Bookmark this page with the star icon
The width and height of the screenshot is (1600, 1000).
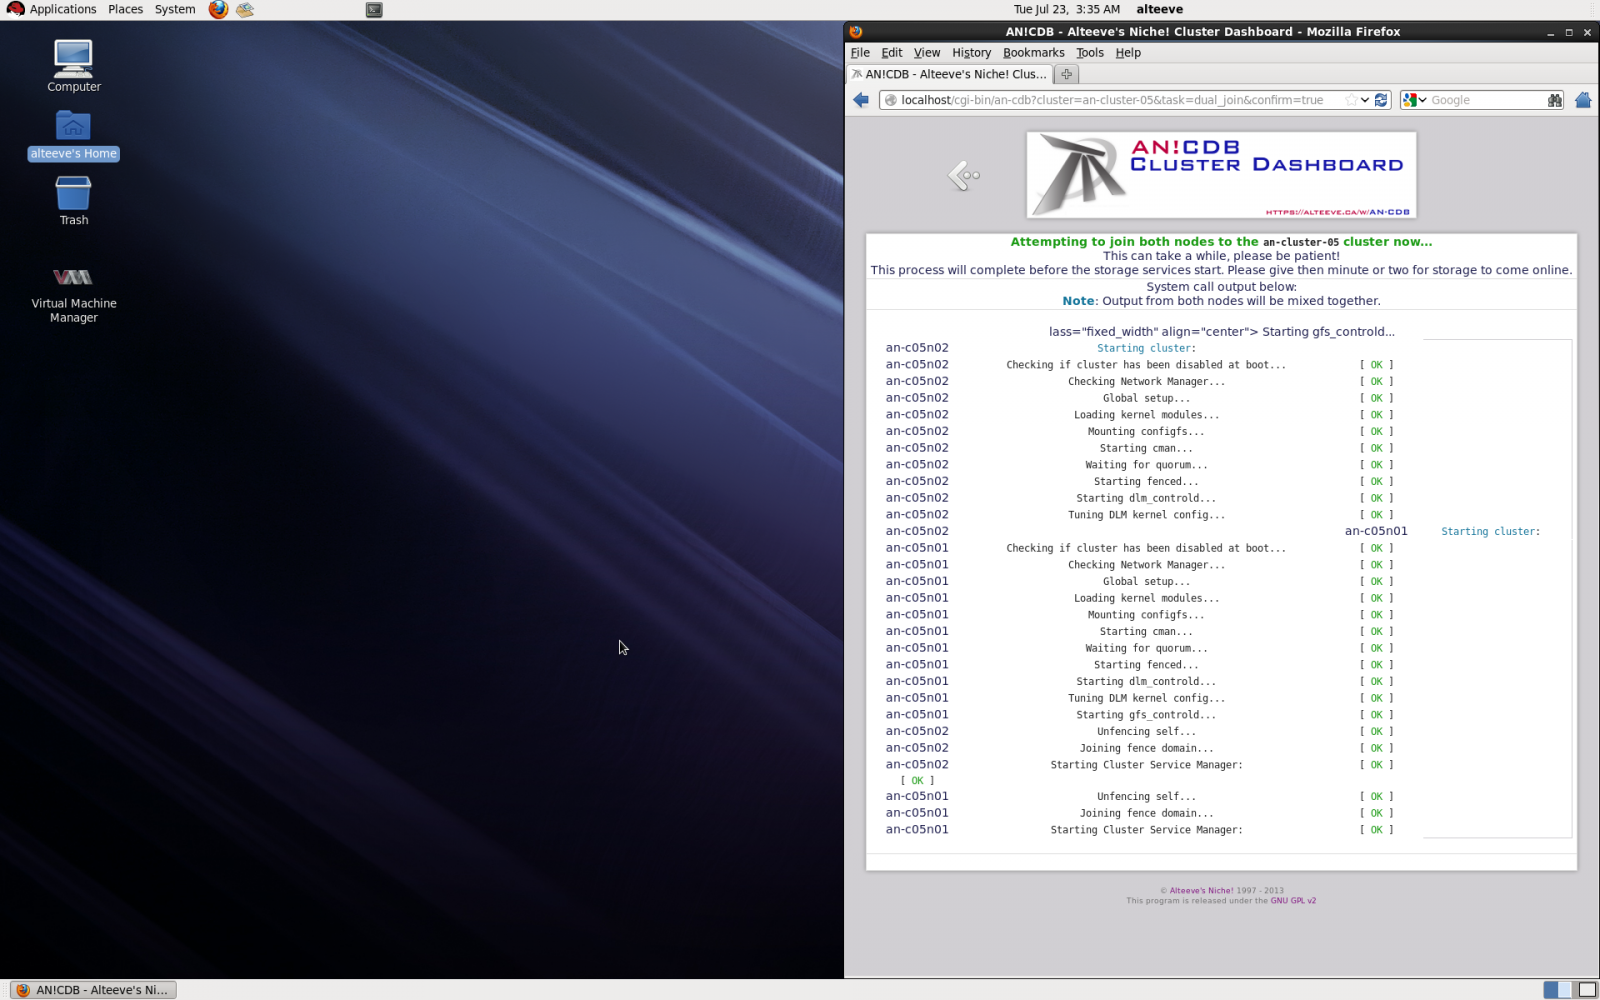(x=1351, y=100)
